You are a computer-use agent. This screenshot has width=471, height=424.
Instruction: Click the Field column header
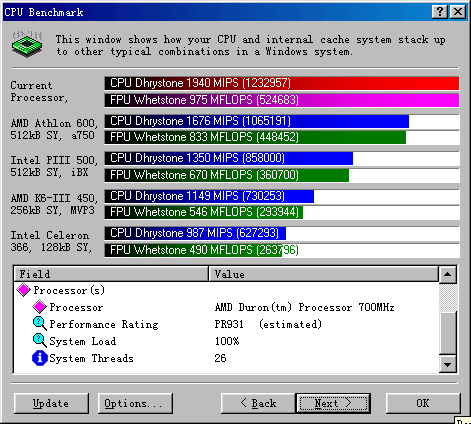tap(111, 274)
